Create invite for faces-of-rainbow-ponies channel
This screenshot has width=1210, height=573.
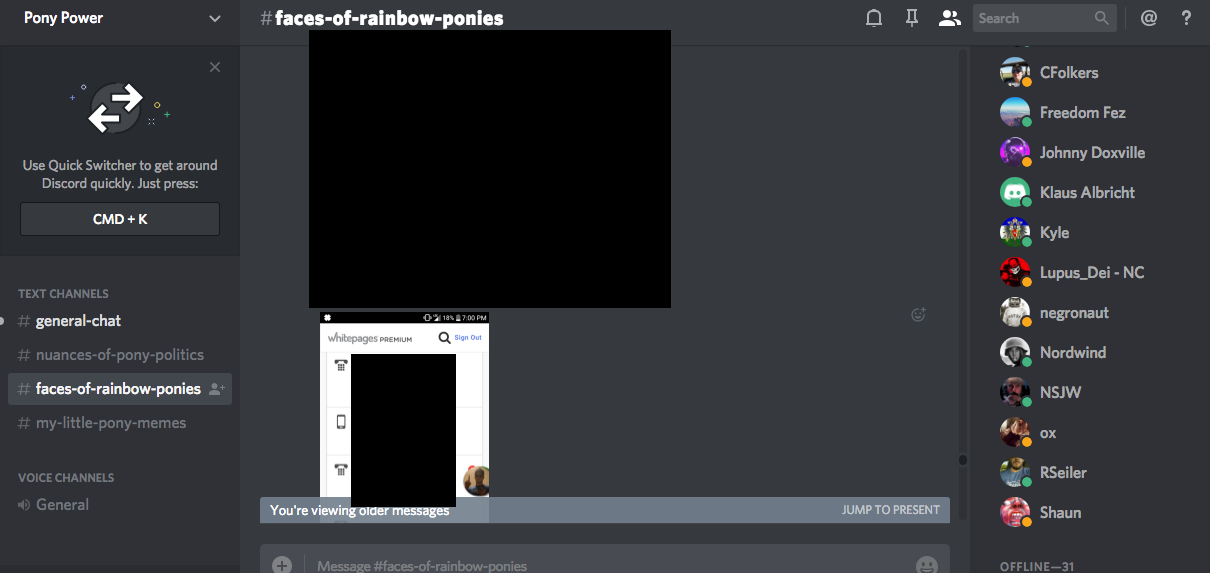pos(217,389)
